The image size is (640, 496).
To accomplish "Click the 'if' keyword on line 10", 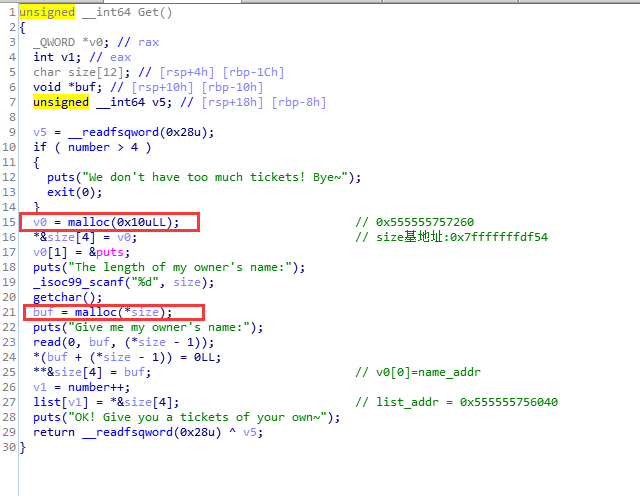I will tap(40, 147).
